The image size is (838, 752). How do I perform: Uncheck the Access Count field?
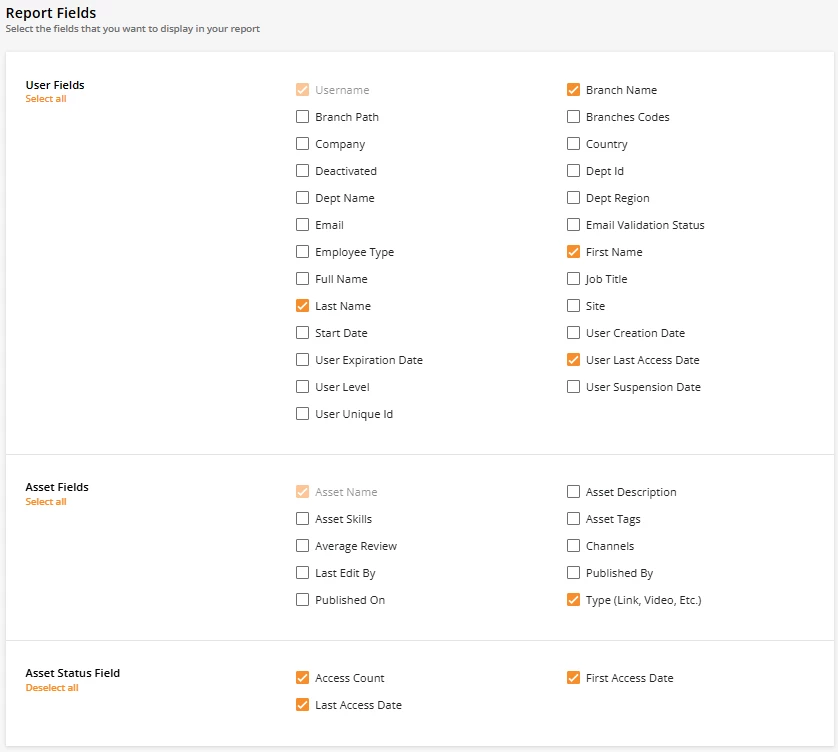[303, 678]
